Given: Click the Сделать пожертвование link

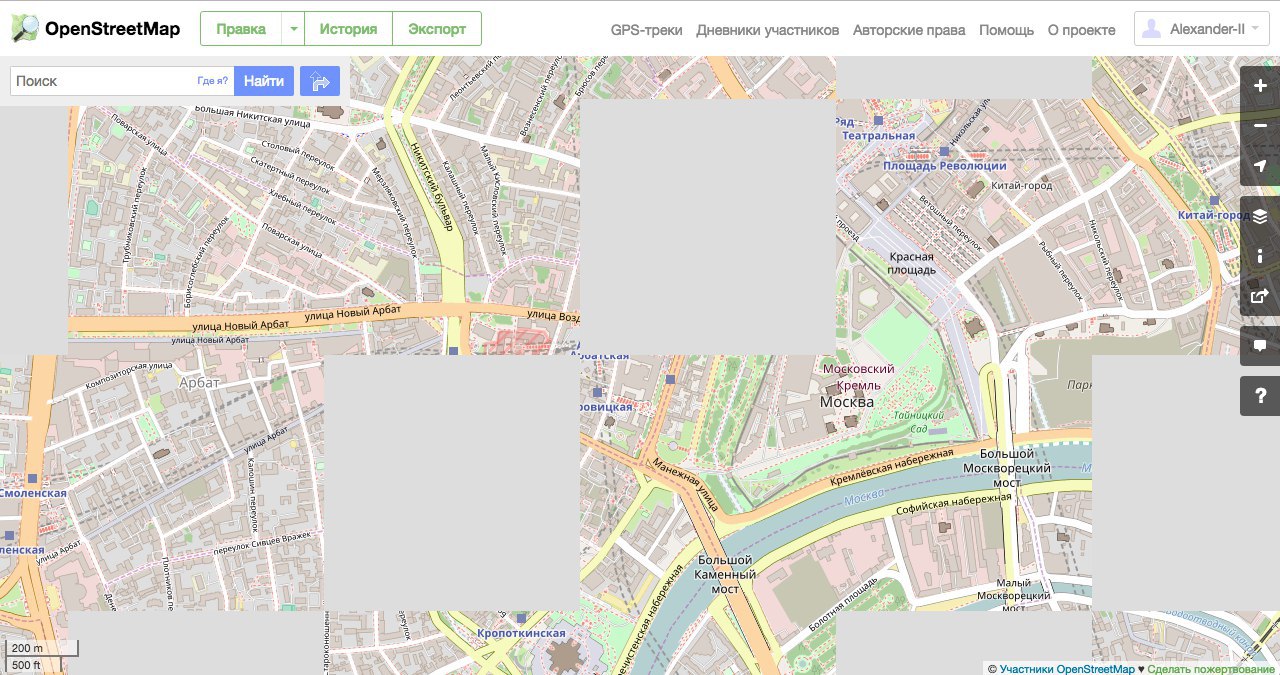Looking at the screenshot, I should (x=1211, y=669).
